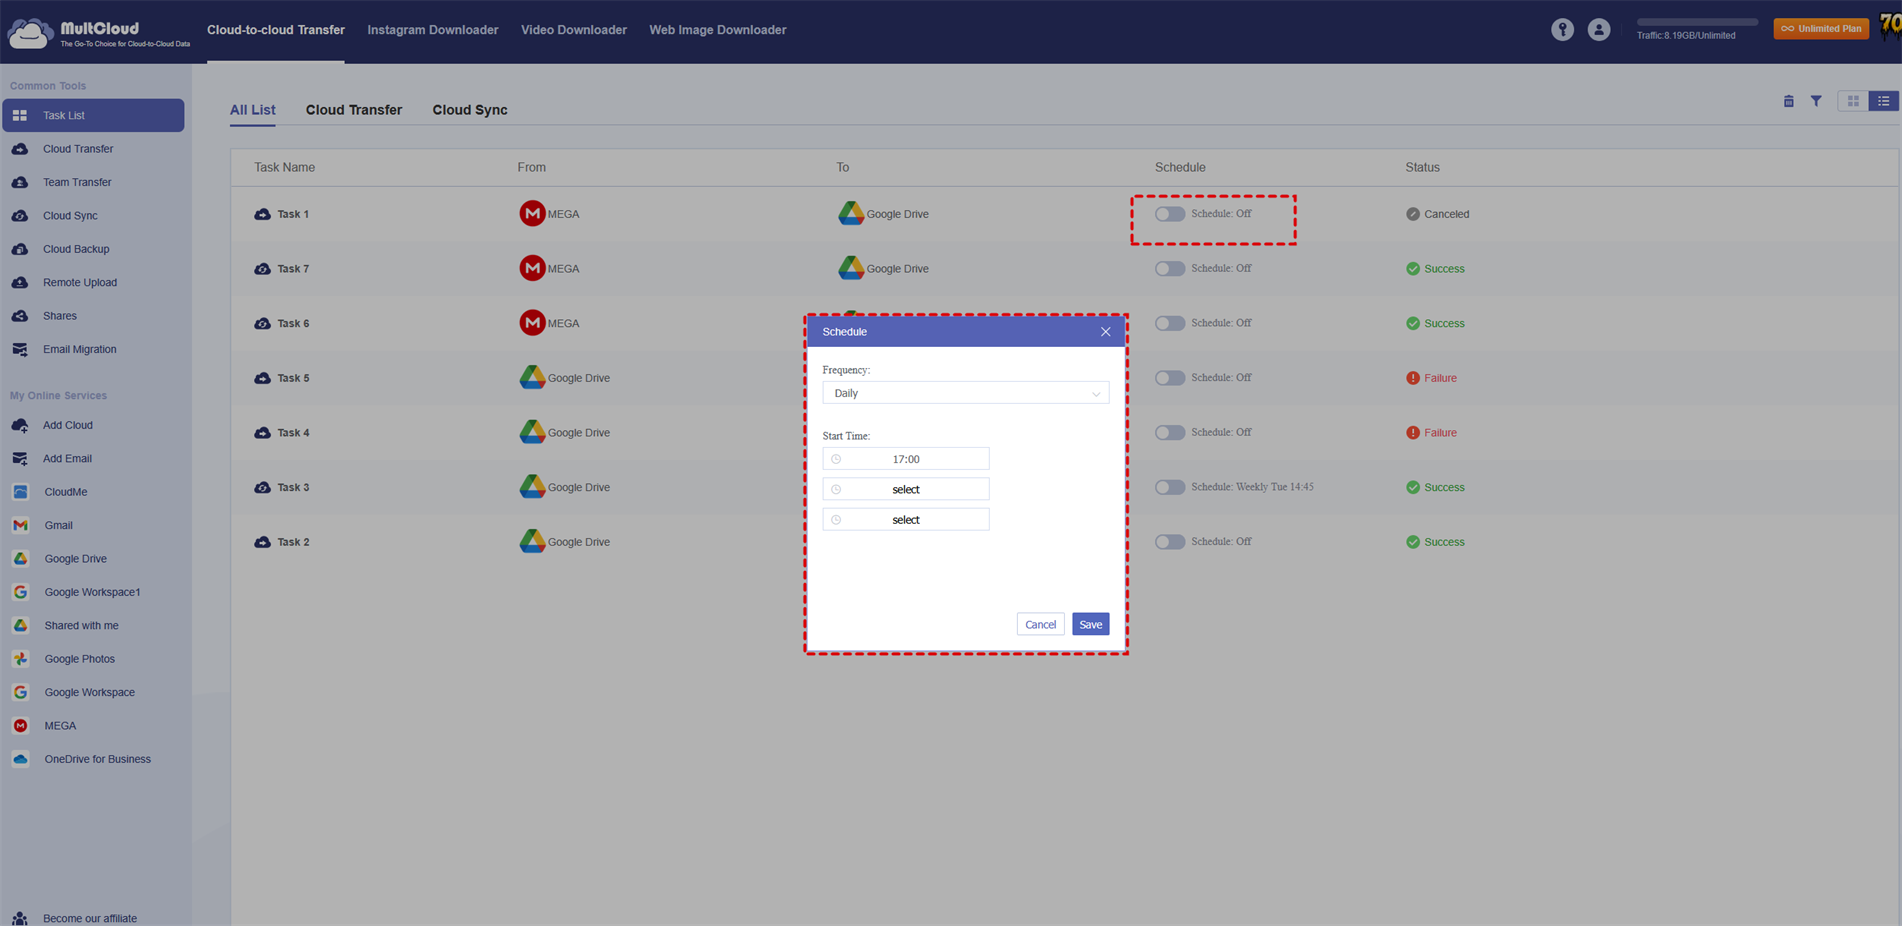Open Video Downloader in top navigation

tap(574, 30)
